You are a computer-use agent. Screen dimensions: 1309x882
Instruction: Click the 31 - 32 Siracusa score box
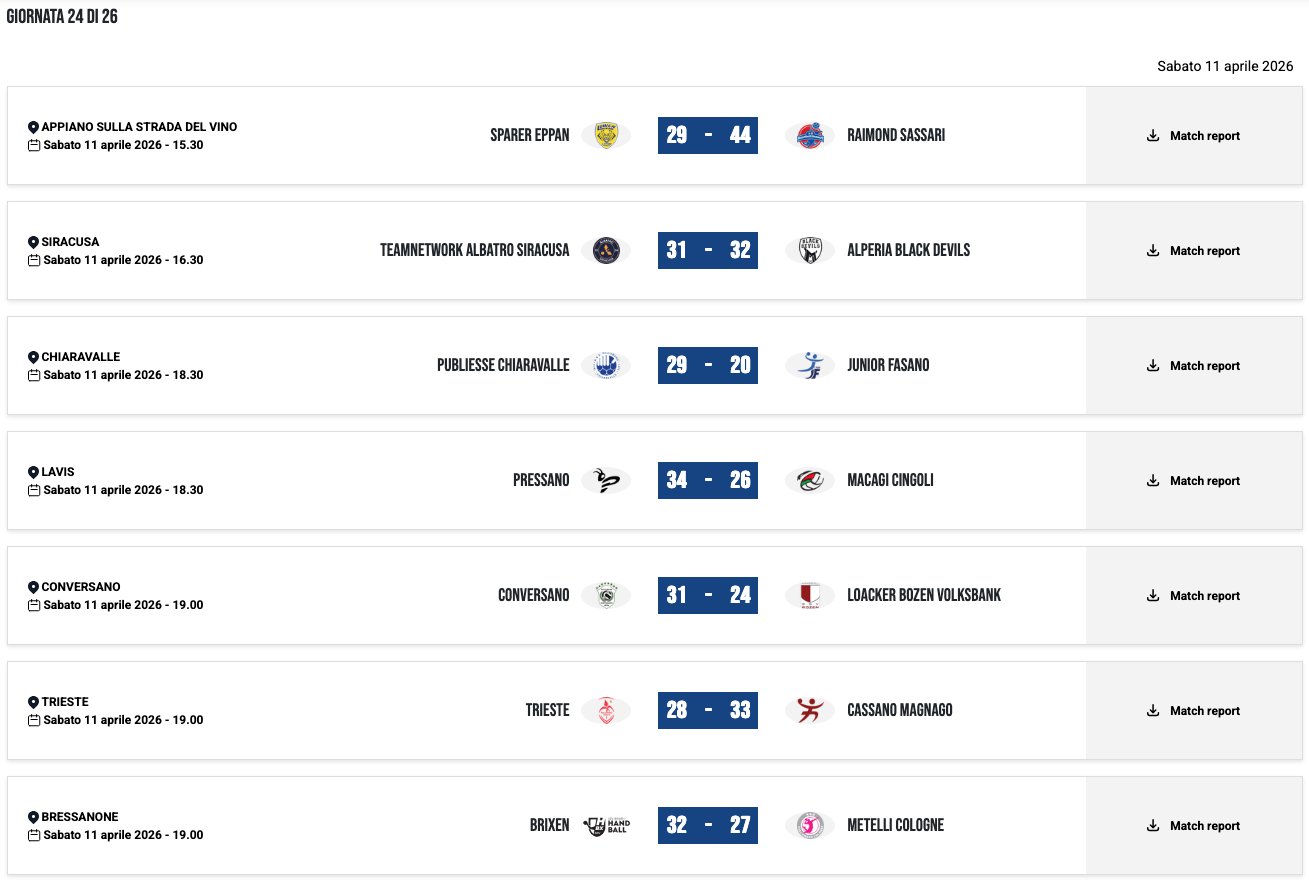(x=708, y=250)
